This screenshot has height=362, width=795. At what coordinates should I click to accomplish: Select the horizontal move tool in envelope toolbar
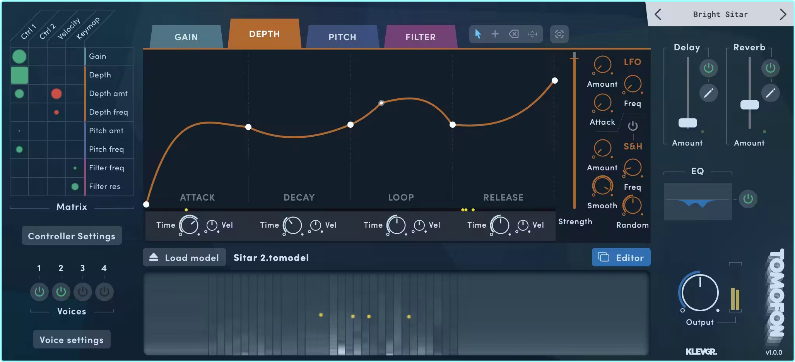(532, 34)
